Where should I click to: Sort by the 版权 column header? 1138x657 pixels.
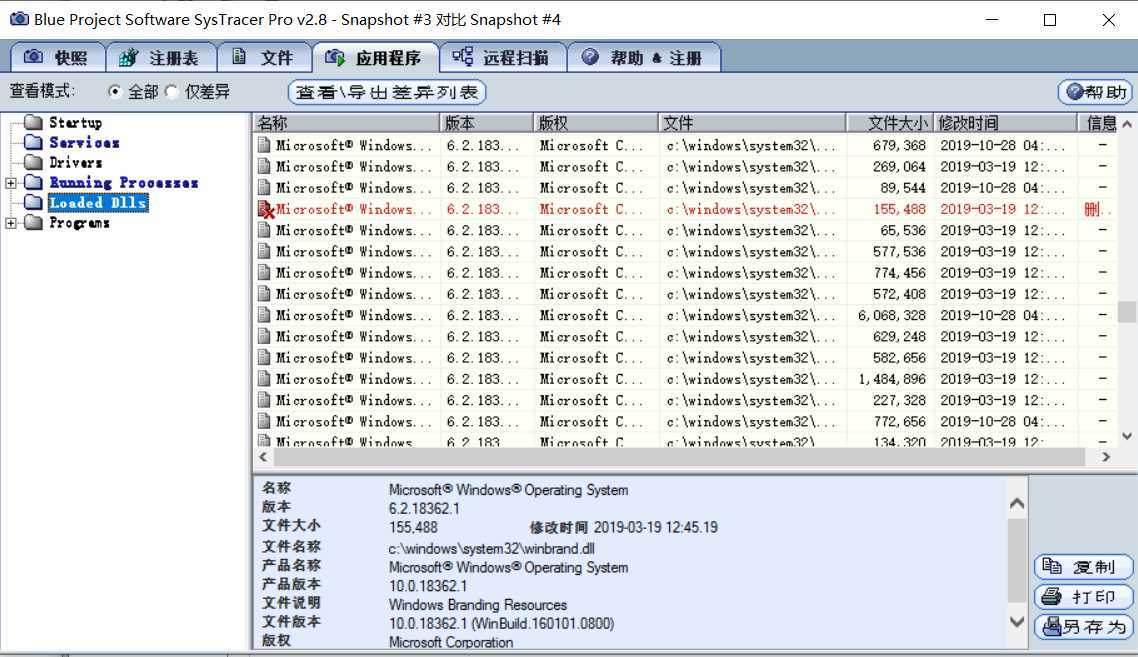pyautogui.click(x=596, y=123)
